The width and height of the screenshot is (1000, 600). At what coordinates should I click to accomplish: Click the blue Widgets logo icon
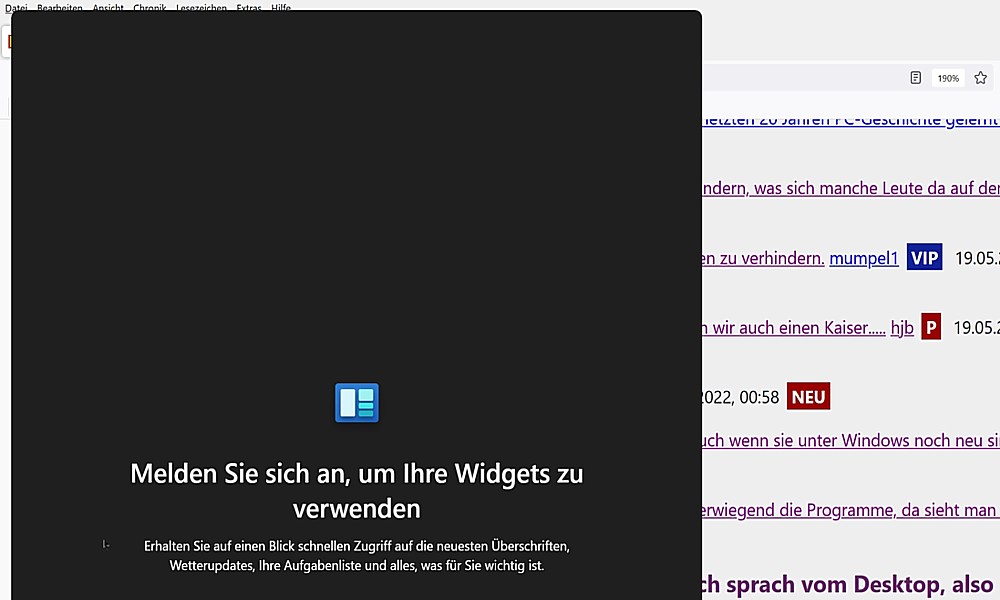(357, 402)
